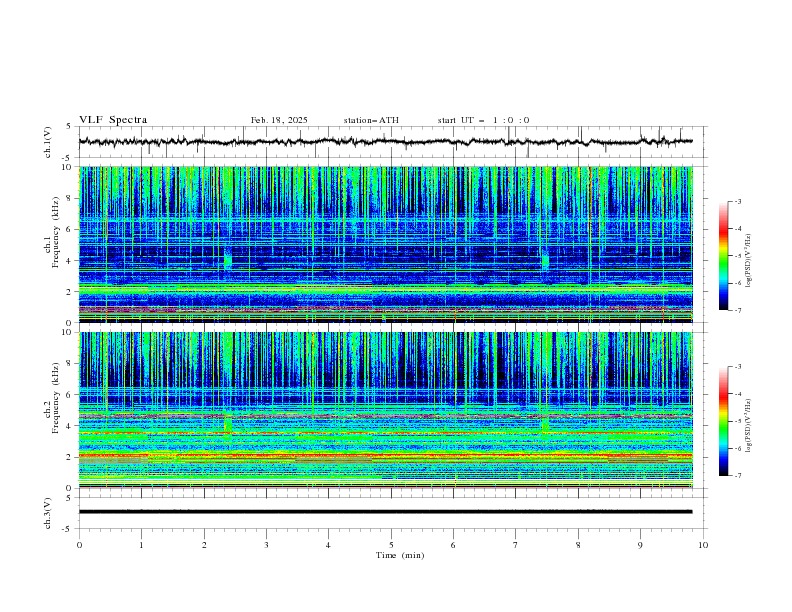Image resolution: width=792 pixels, height=612 pixels.
Task: Click inside the ch.2 spectrogram panel
Action: pyautogui.click(x=385, y=410)
